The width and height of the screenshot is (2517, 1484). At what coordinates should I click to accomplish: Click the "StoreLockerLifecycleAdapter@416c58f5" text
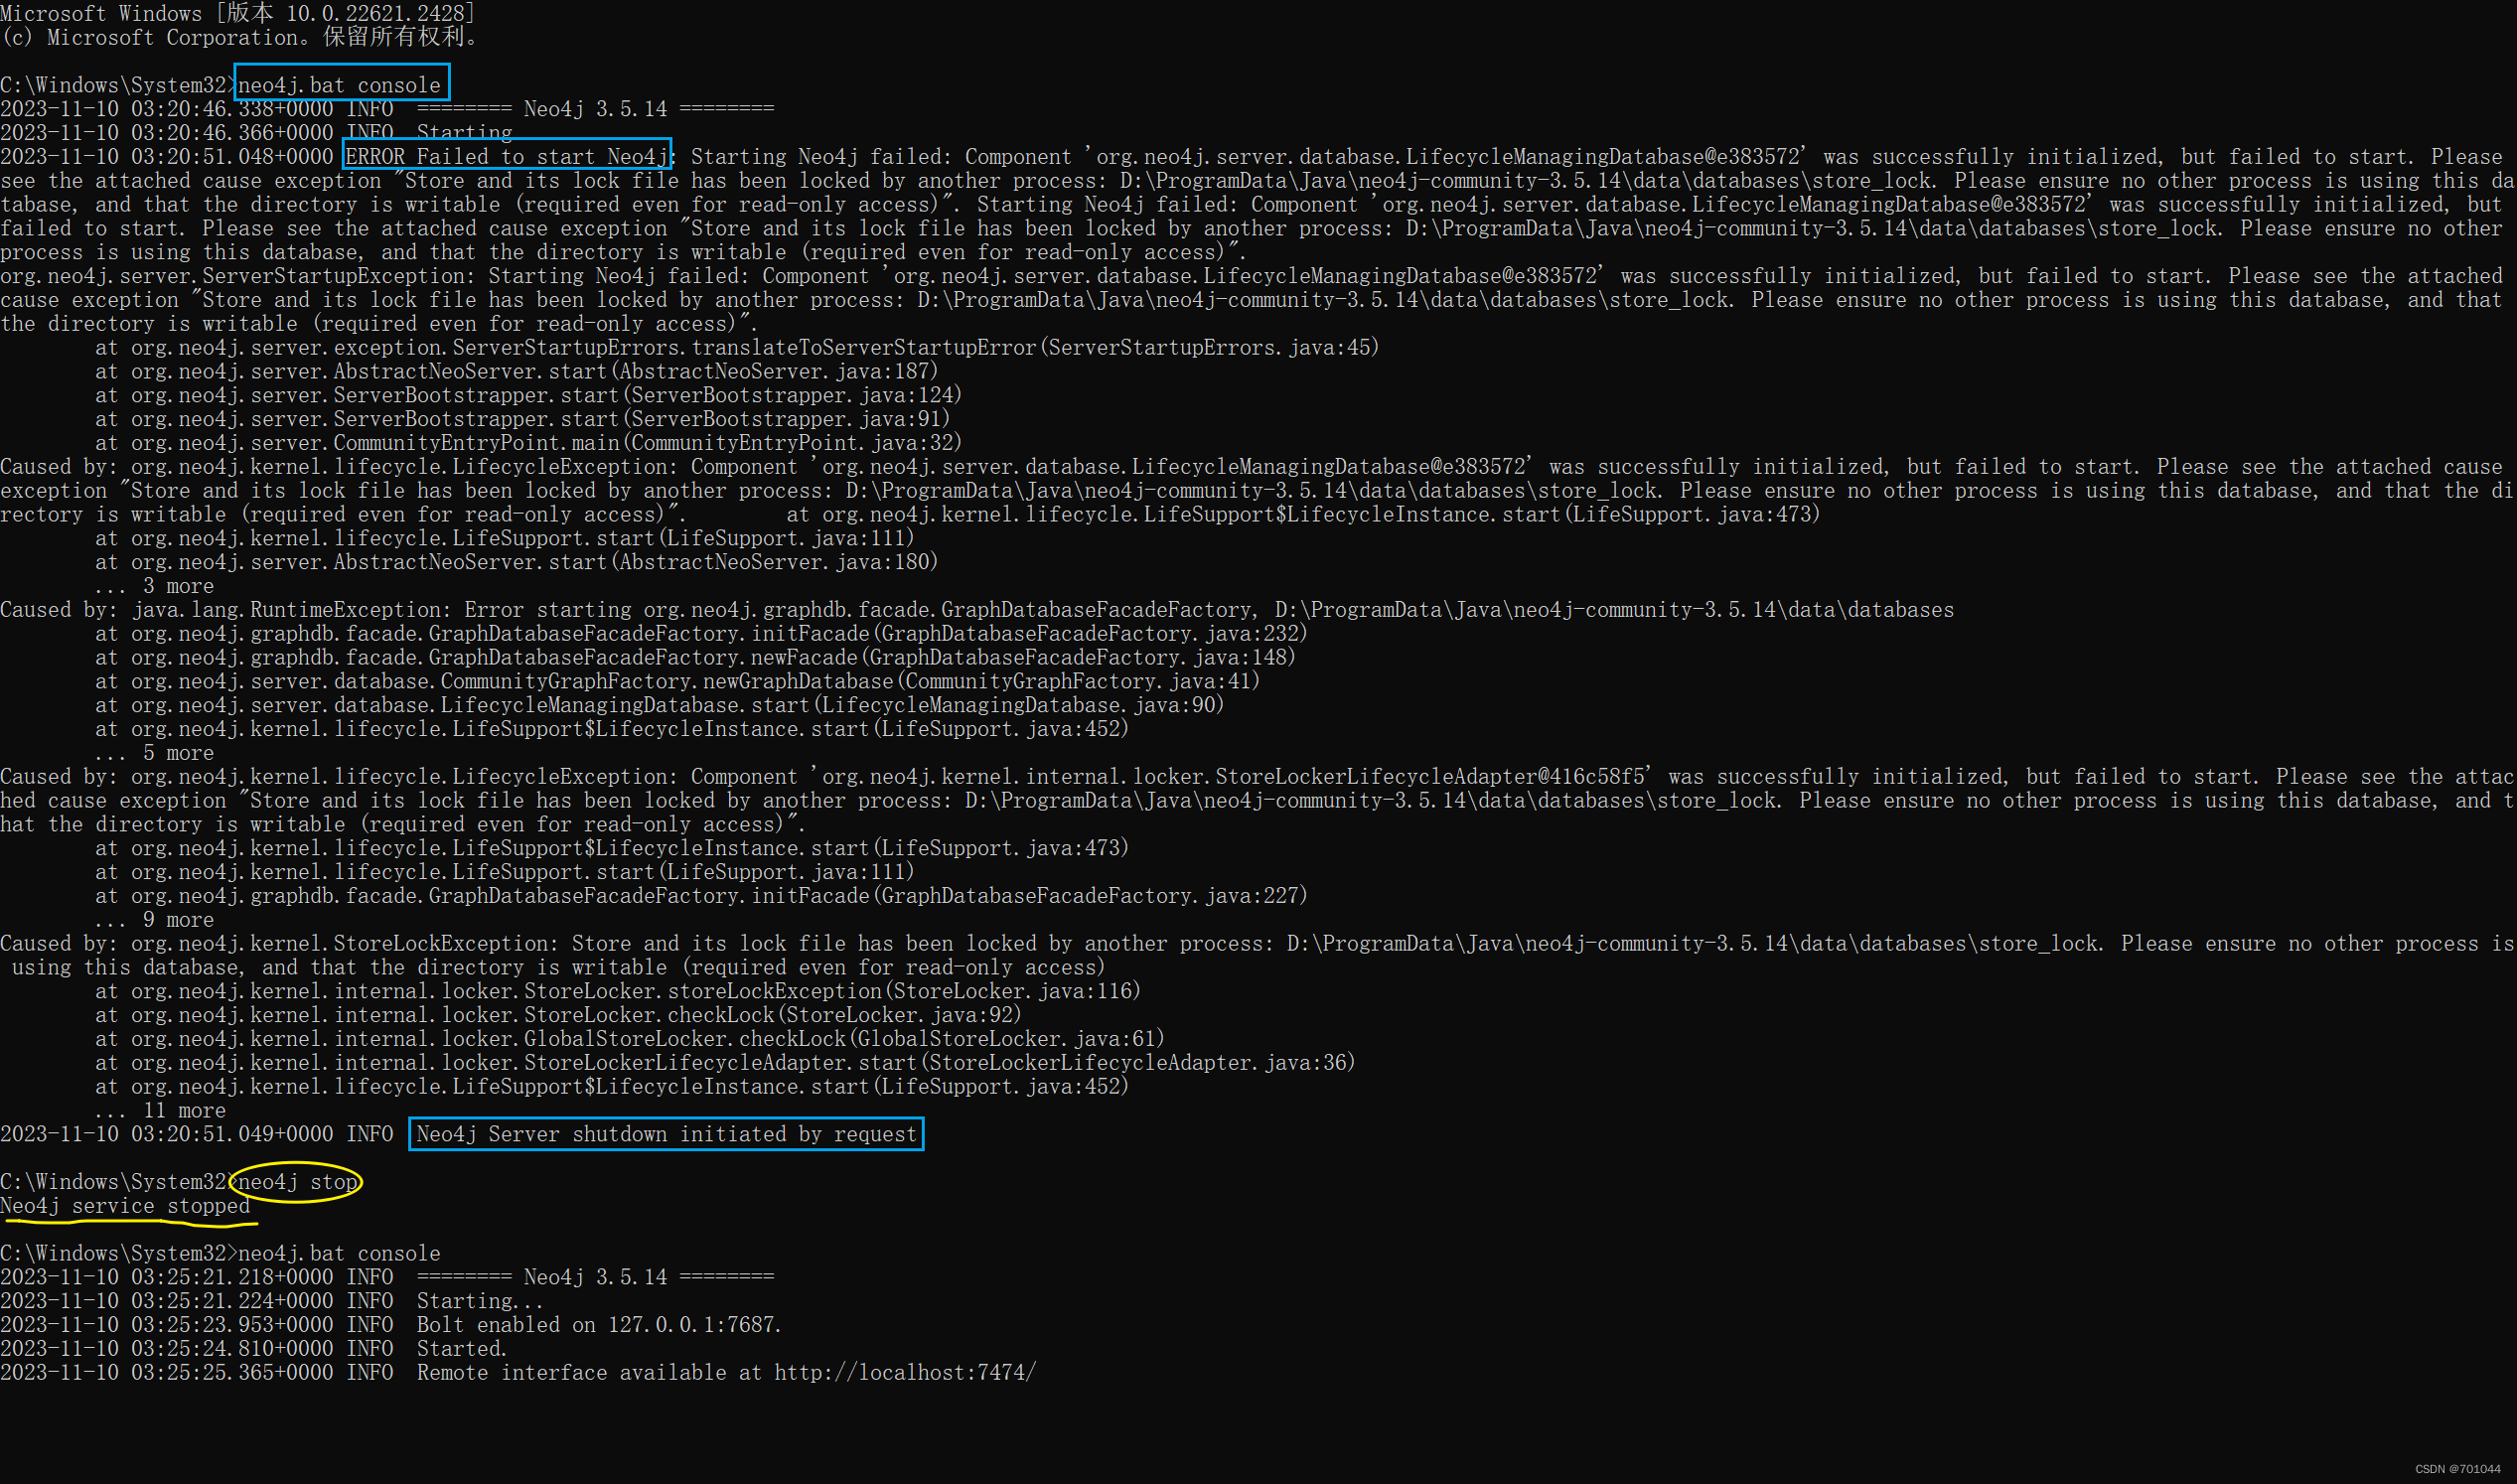tap(1430, 777)
